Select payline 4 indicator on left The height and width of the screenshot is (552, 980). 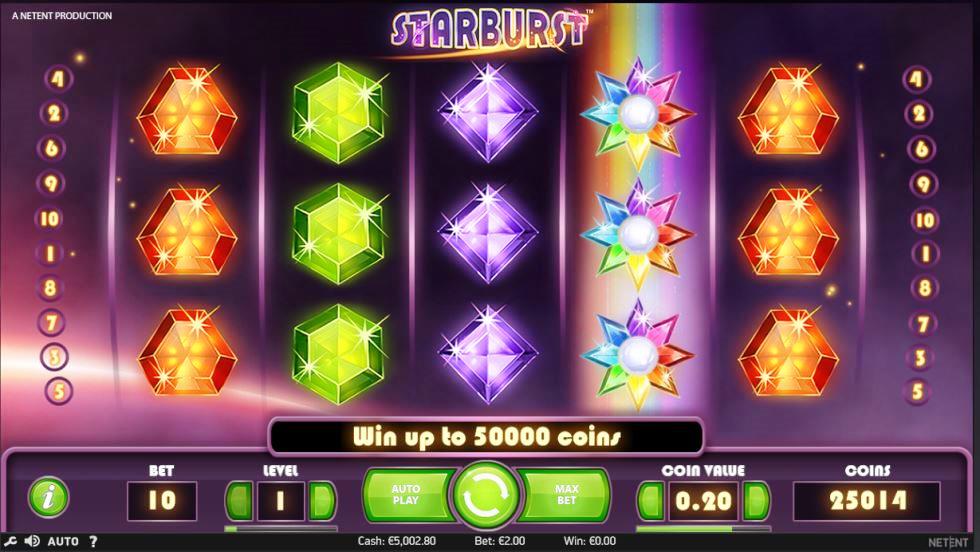[x=58, y=79]
